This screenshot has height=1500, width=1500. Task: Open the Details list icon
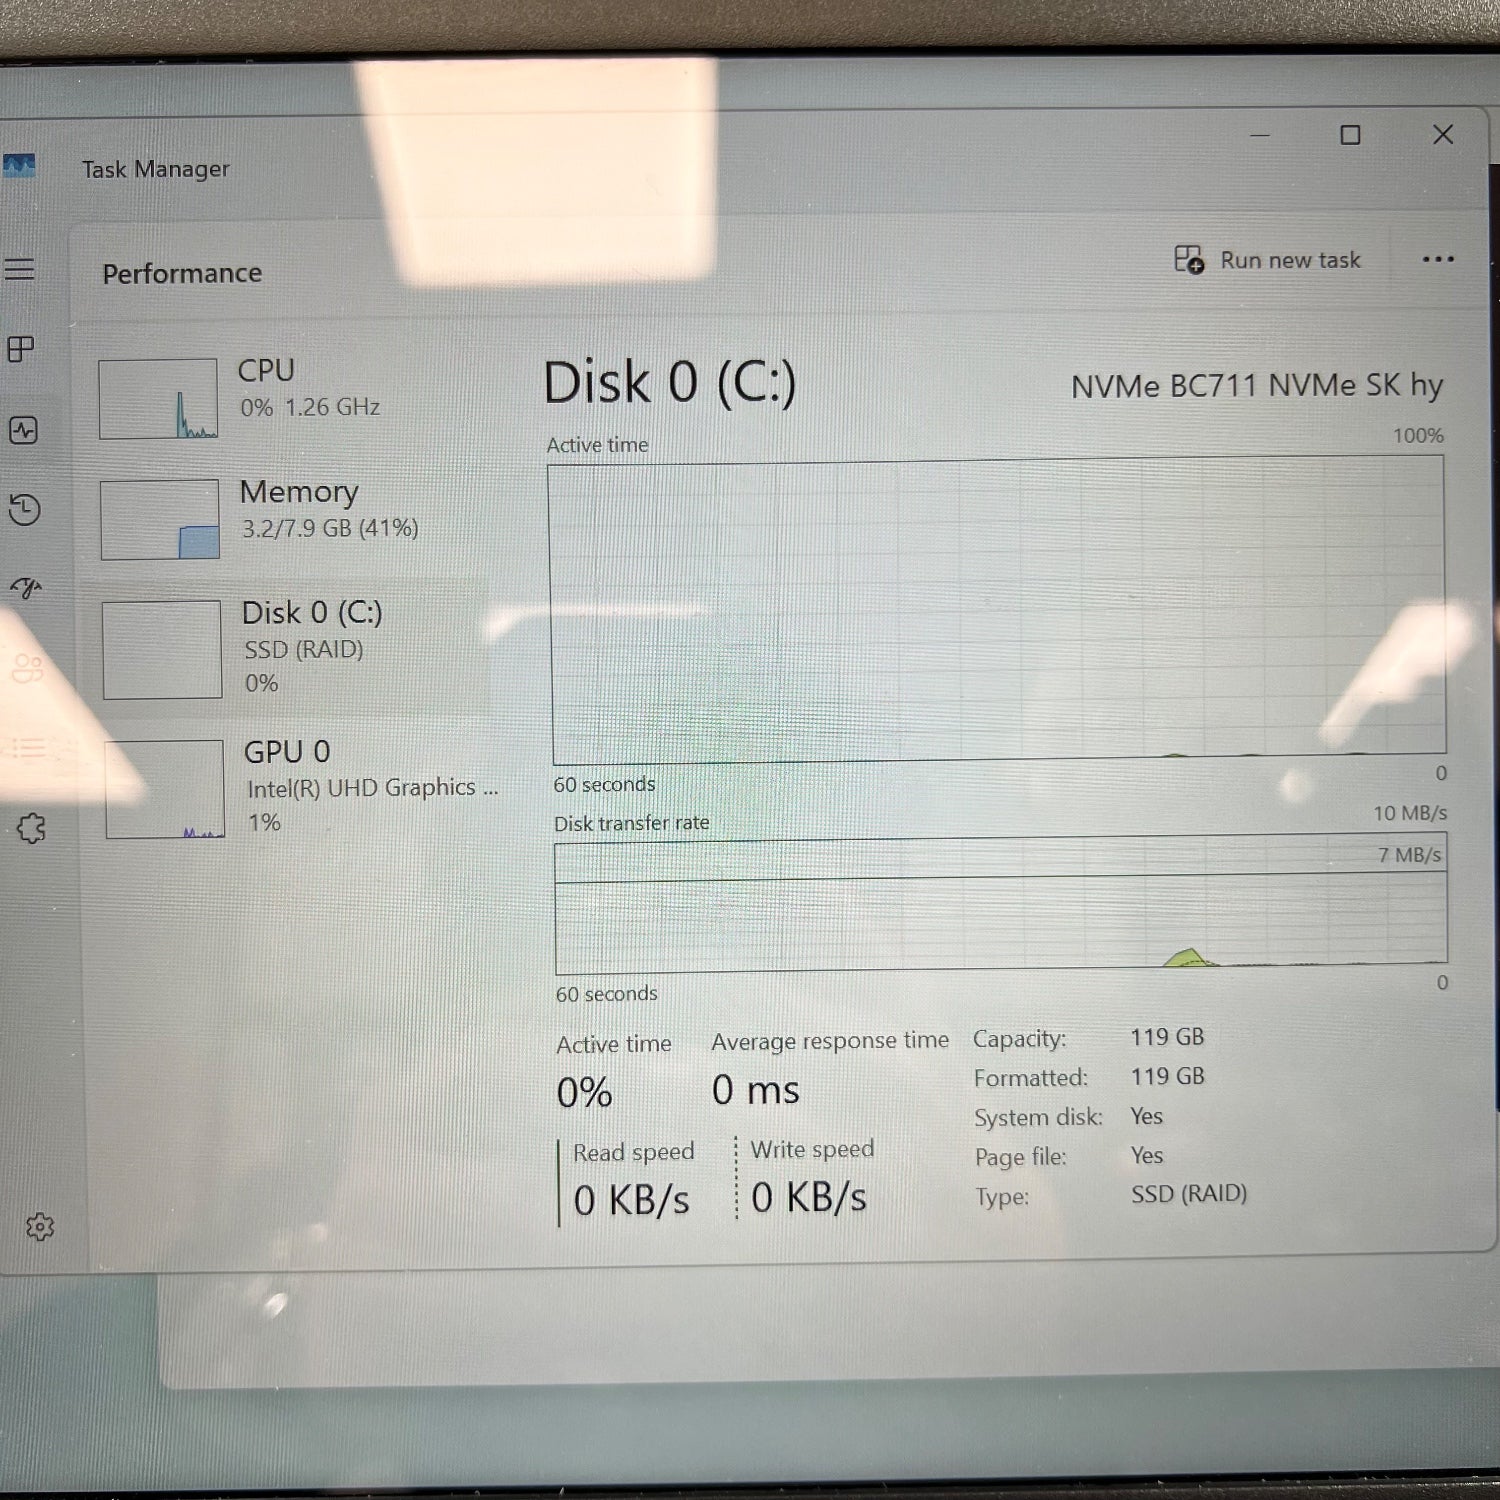click(x=29, y=747)
